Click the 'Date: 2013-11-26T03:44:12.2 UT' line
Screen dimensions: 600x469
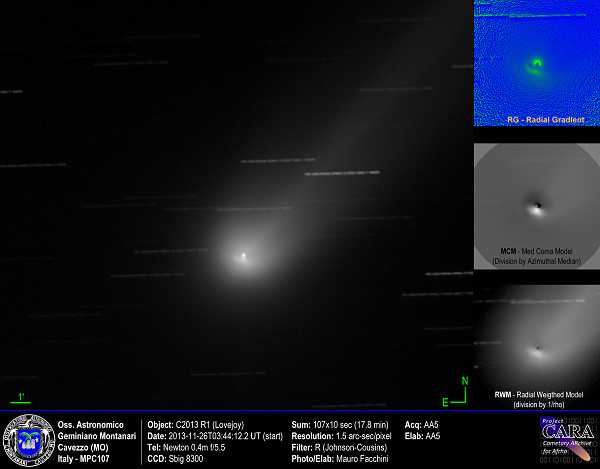click(x=215, y=436)
